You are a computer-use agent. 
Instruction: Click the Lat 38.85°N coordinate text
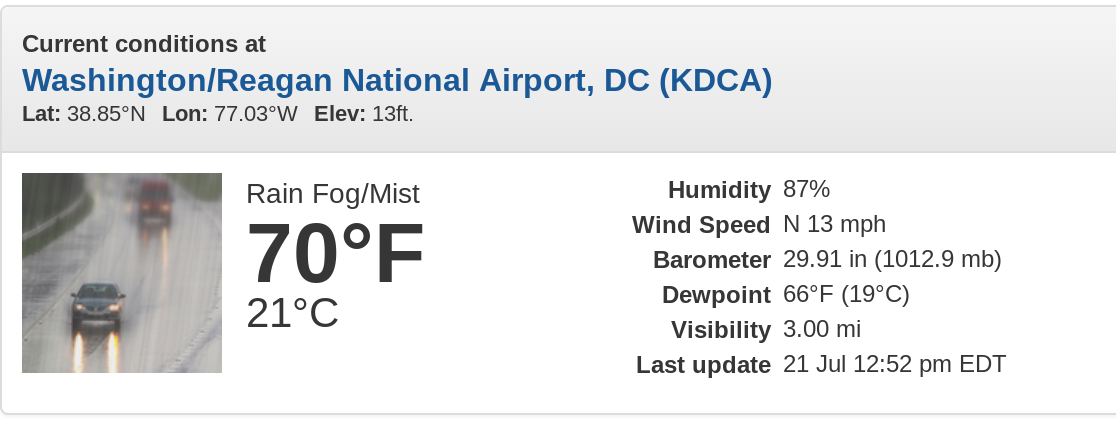[84, 114]
